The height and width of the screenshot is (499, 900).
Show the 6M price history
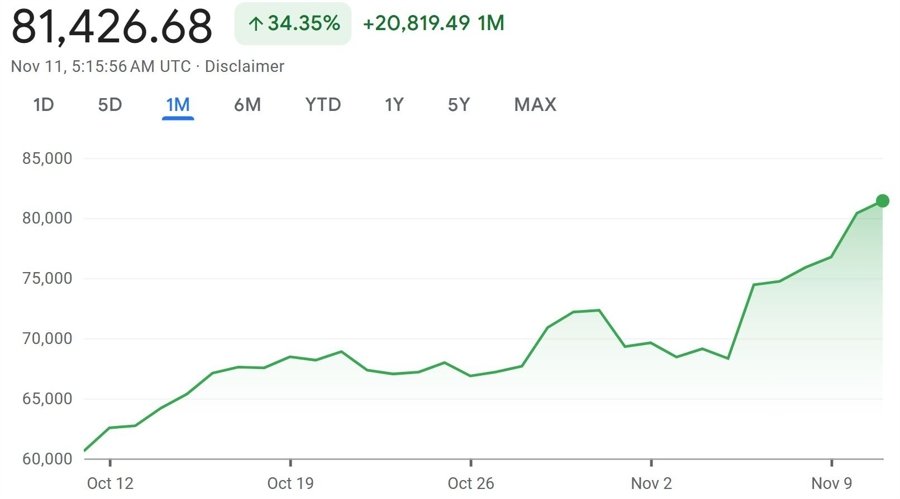(247, 105)
